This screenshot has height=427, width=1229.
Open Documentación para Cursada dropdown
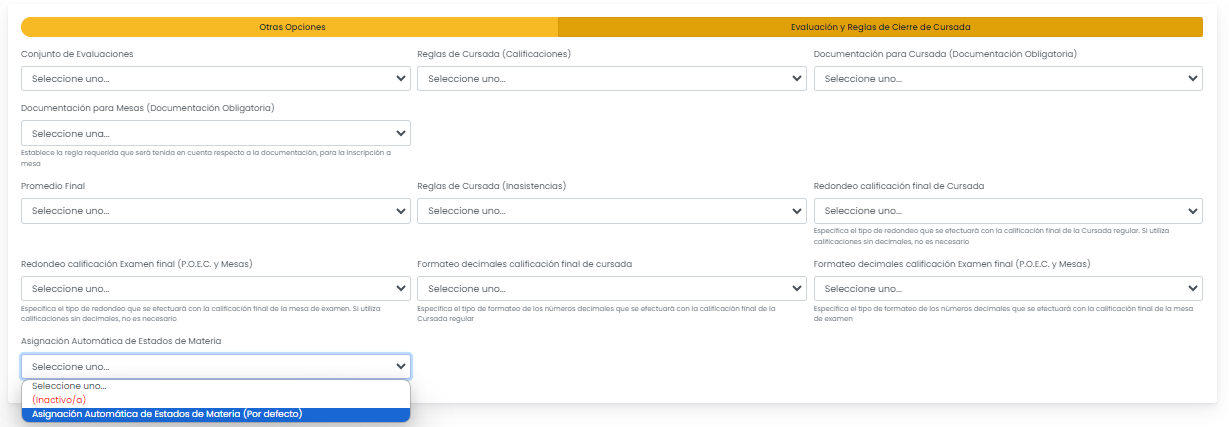pyautogui.click(x=1008, y=78)
